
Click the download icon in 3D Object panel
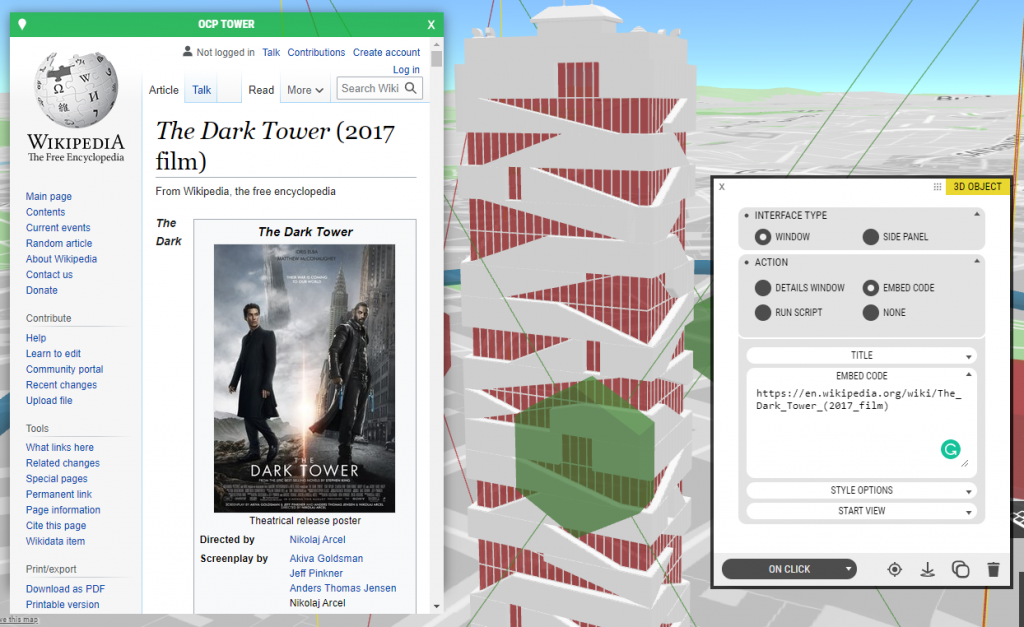coord(927,570)
